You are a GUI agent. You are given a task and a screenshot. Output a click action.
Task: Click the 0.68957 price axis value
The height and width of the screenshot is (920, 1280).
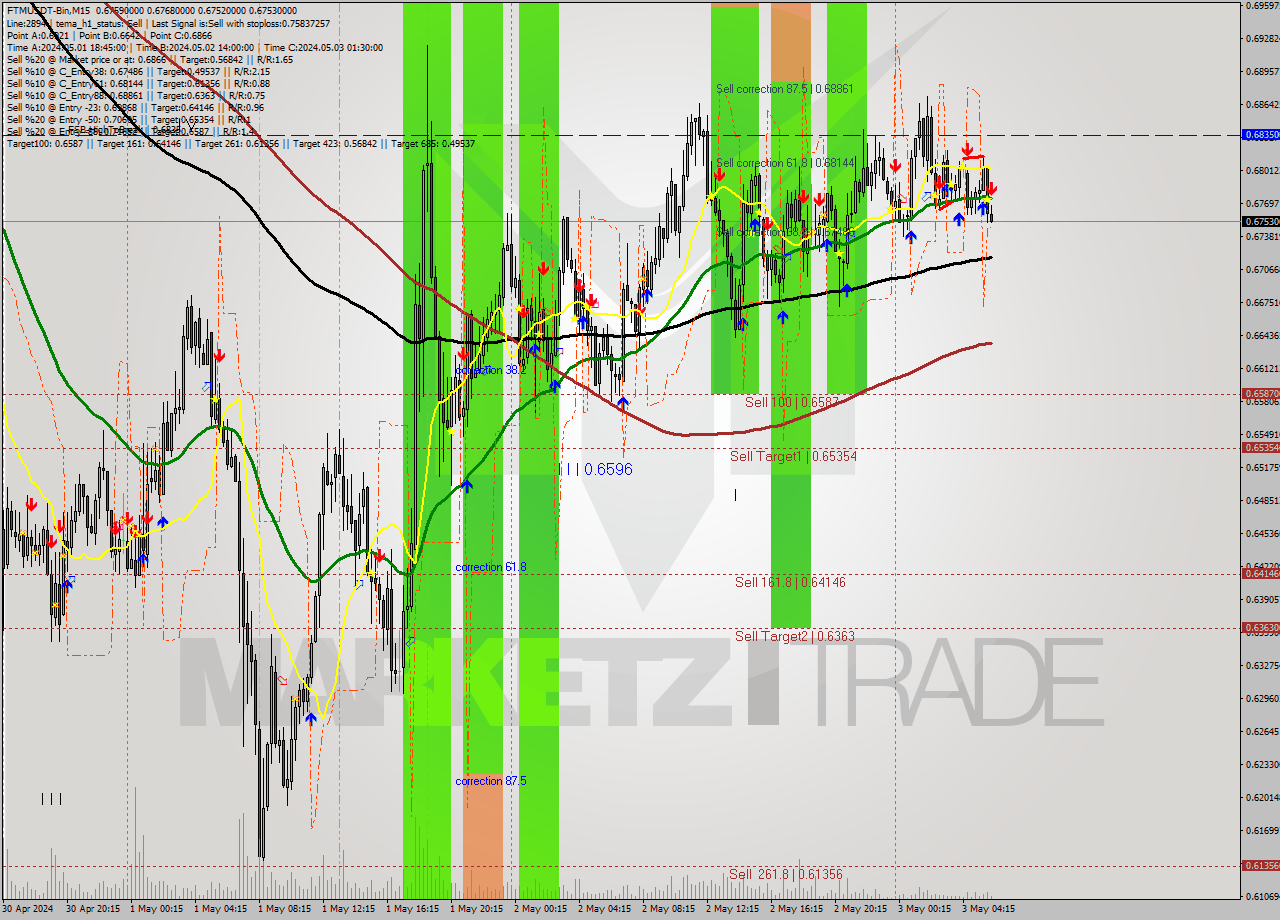1263,72
